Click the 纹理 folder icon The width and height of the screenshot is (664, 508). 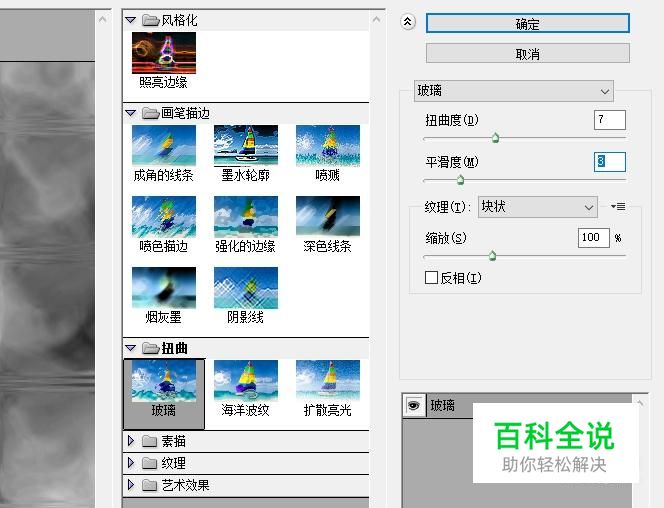point(149,463)
